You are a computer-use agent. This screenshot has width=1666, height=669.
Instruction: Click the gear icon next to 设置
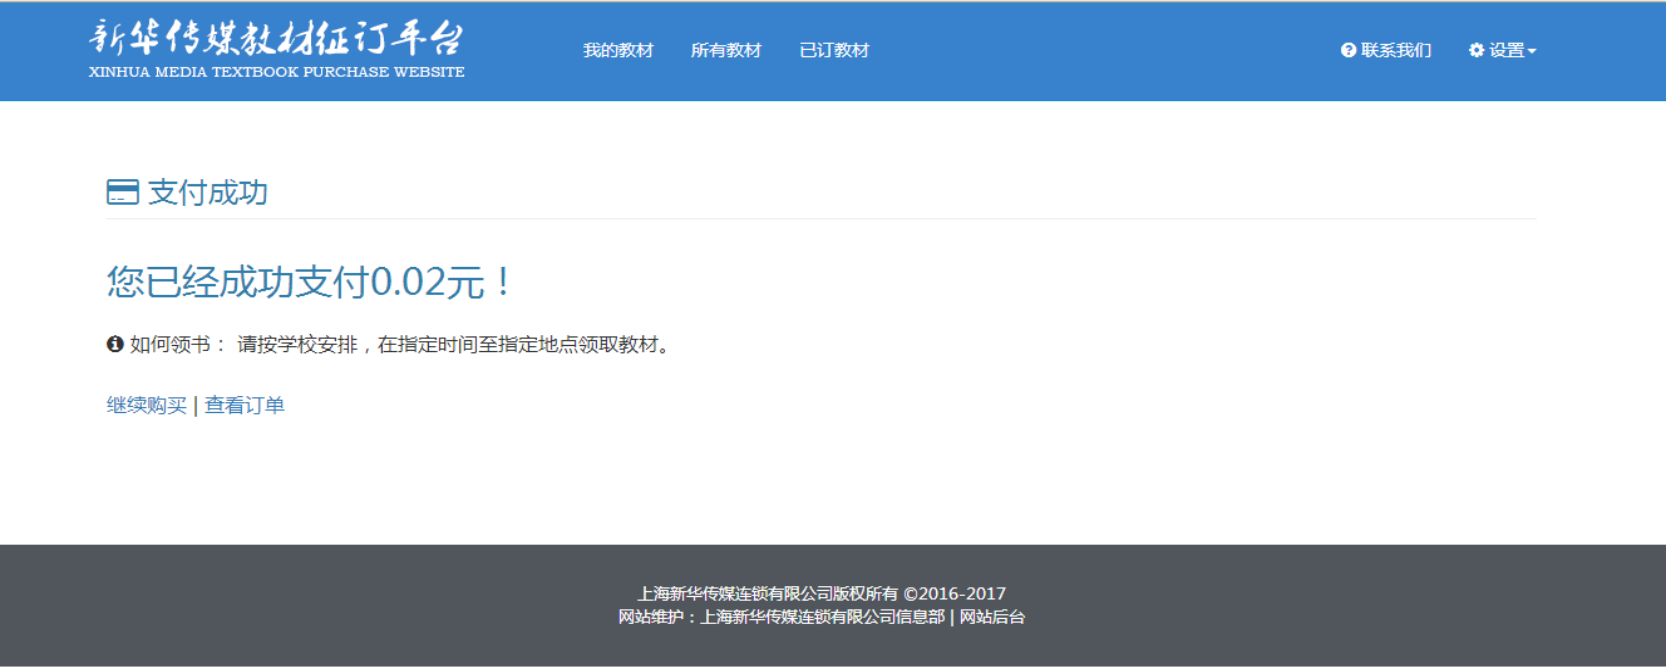click(1476, 50)
